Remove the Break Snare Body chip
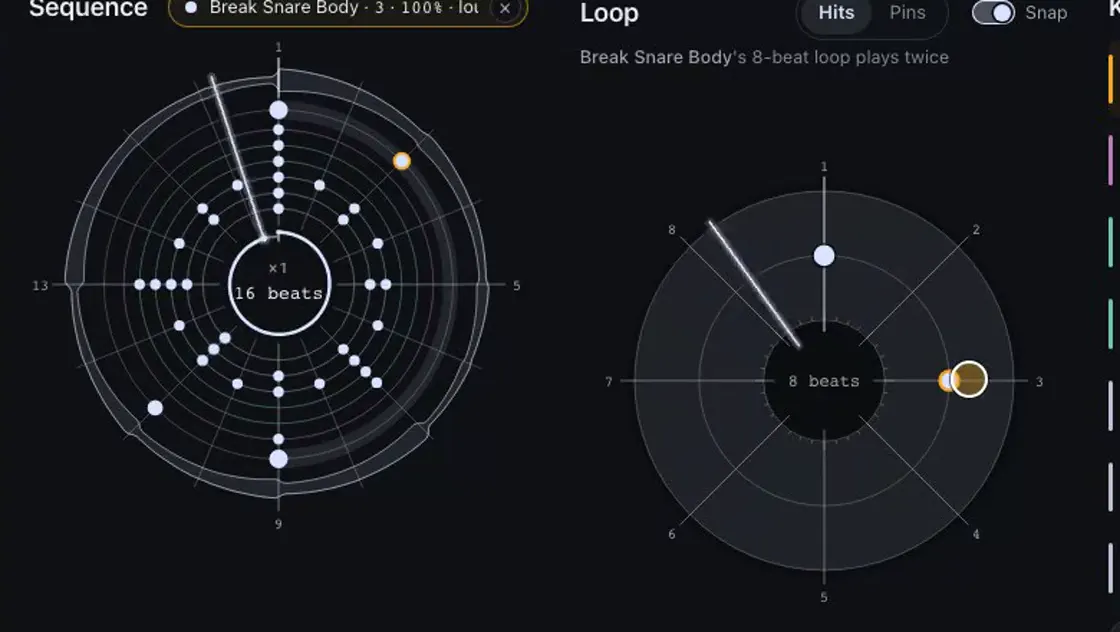The width and height of the screenshot is (1120, 632). pos(505,9)
